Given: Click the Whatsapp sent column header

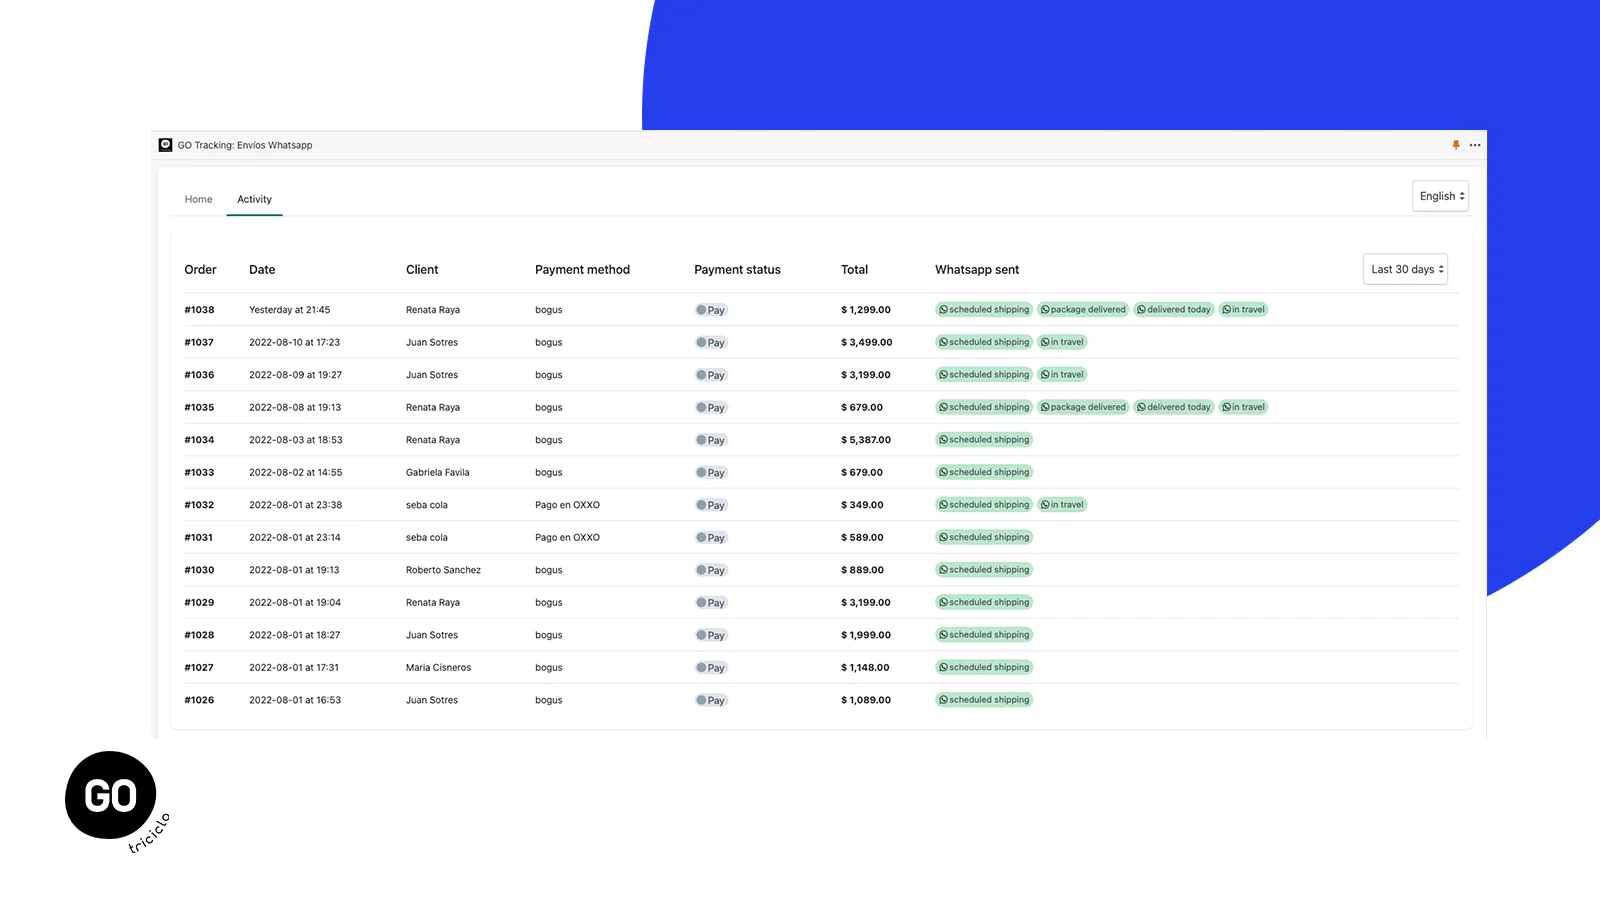Looking at the screenshot, I should 977,270.
